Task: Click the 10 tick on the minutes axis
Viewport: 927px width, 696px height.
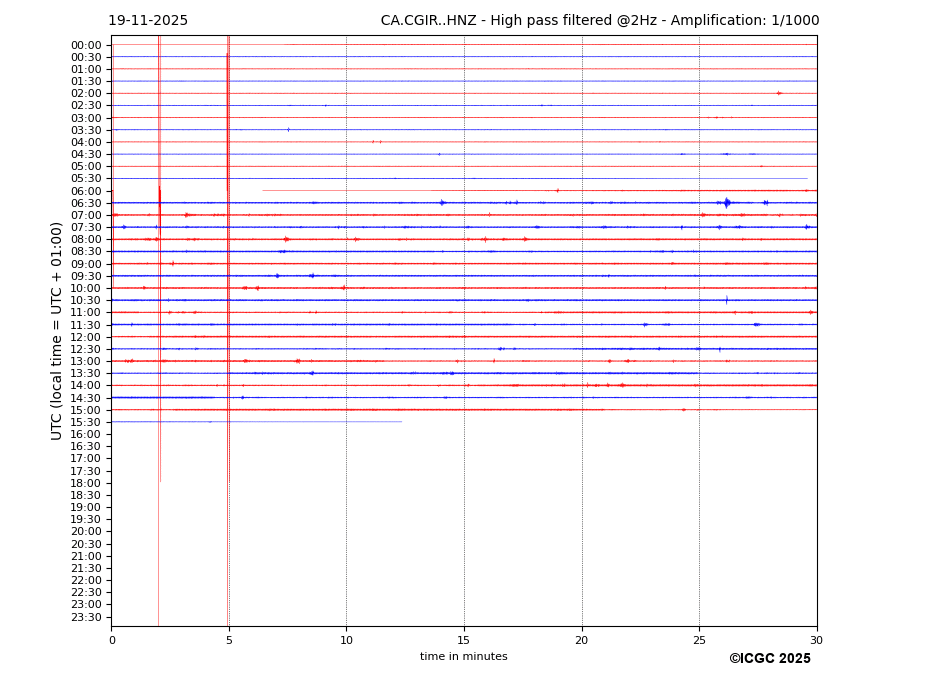Action: tap(346, 640)
